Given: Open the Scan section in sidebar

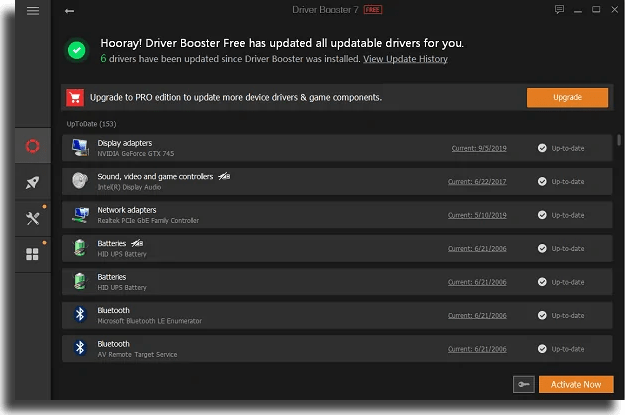Looking at the screenshot, I should [33, 146].
